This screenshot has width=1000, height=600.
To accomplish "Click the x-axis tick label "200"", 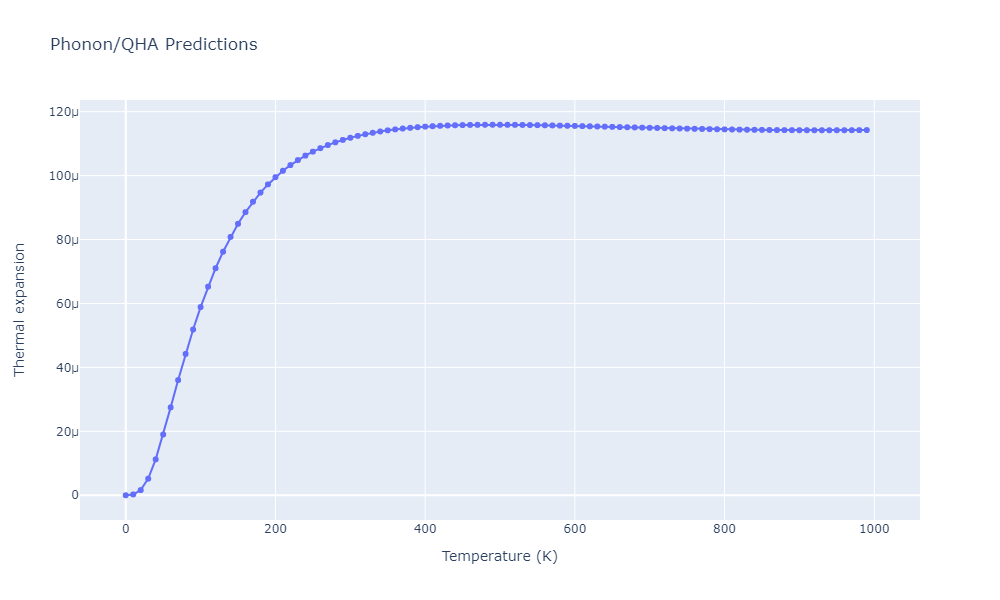I will tap(275, 529).
